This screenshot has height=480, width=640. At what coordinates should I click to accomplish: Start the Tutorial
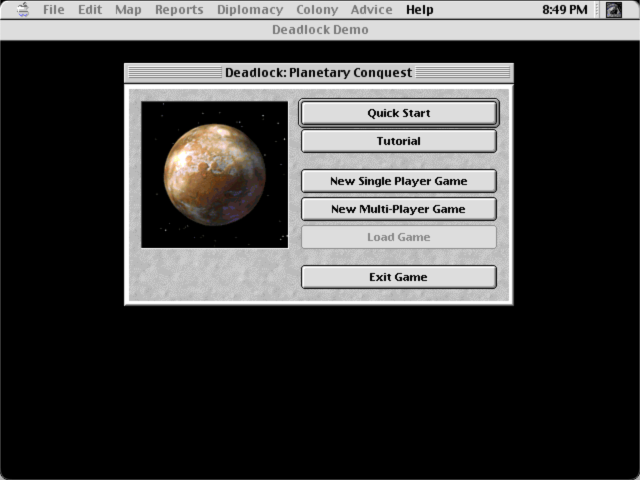pyautogui.click(x=399, y=141)
